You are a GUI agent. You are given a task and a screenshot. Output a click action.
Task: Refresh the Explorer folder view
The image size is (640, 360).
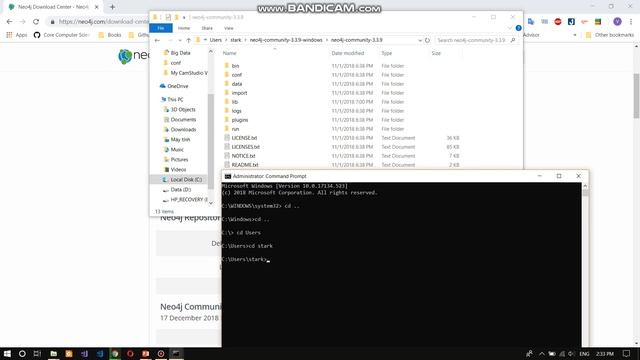click(427, 40)
